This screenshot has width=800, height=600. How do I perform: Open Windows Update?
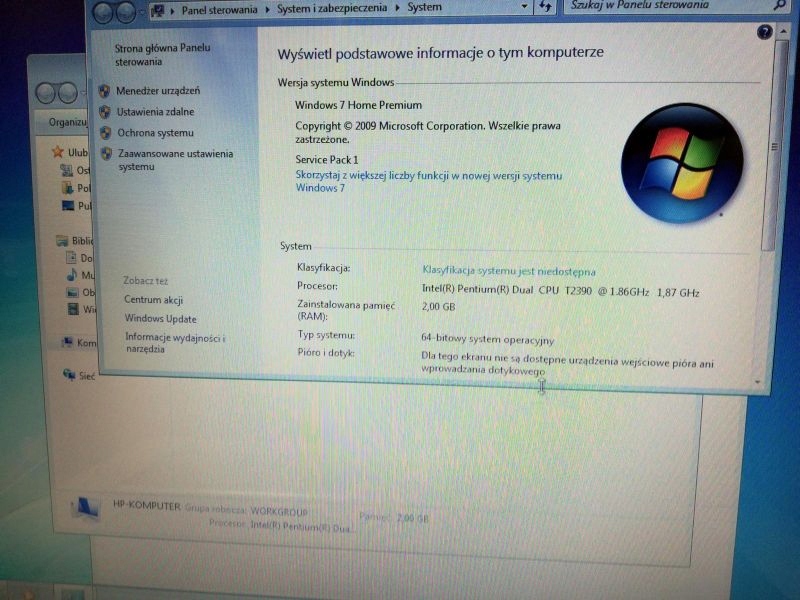point(161,319)
